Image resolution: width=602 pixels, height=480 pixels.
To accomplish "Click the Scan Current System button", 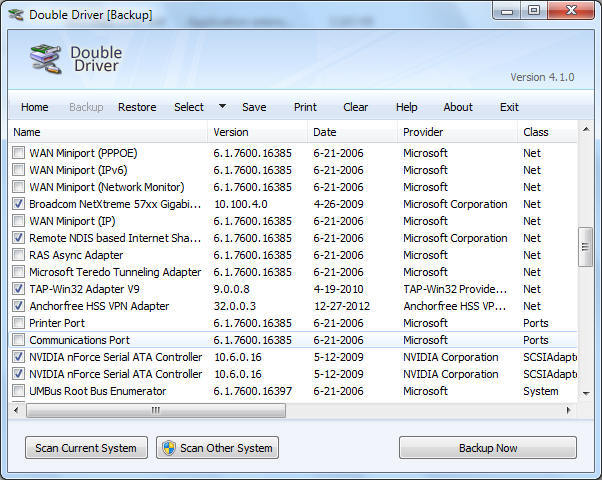I will pyautogui.click(x=86, y=448).
